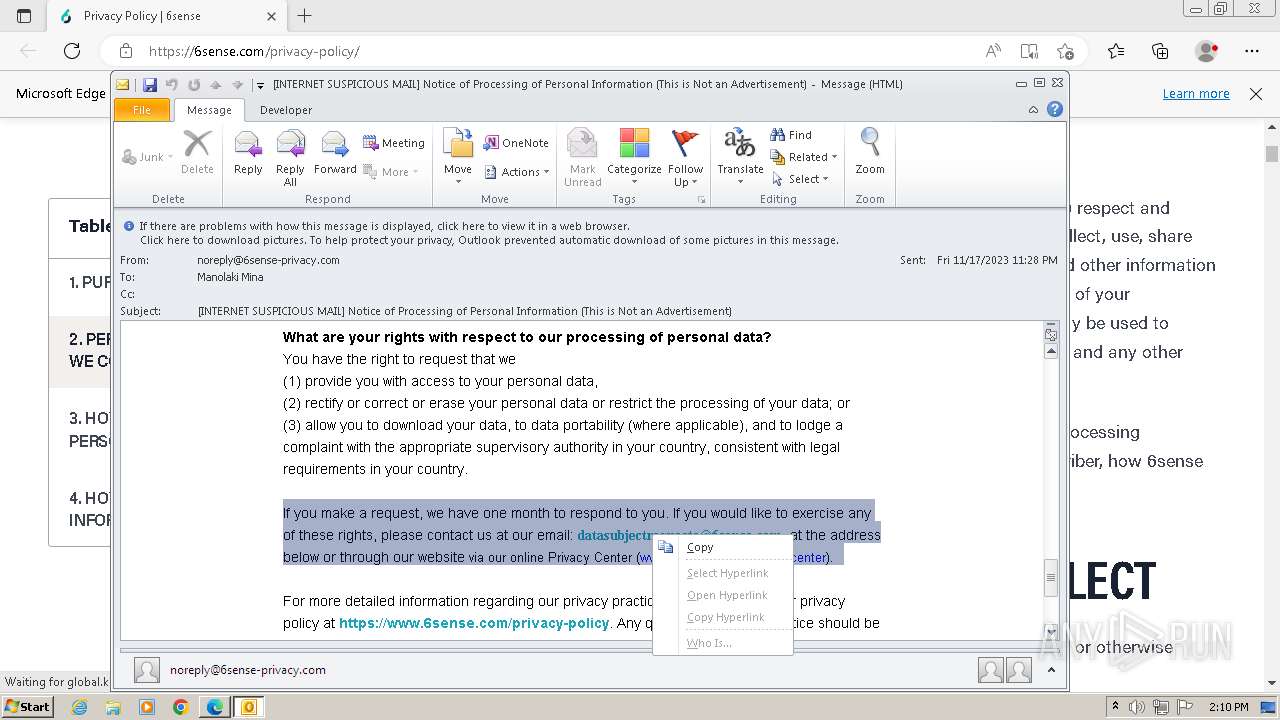Image resolution: width=1280 pixels, height=720 pixels.
Task: Switch to the Developer tab
Action: (286, 110)
